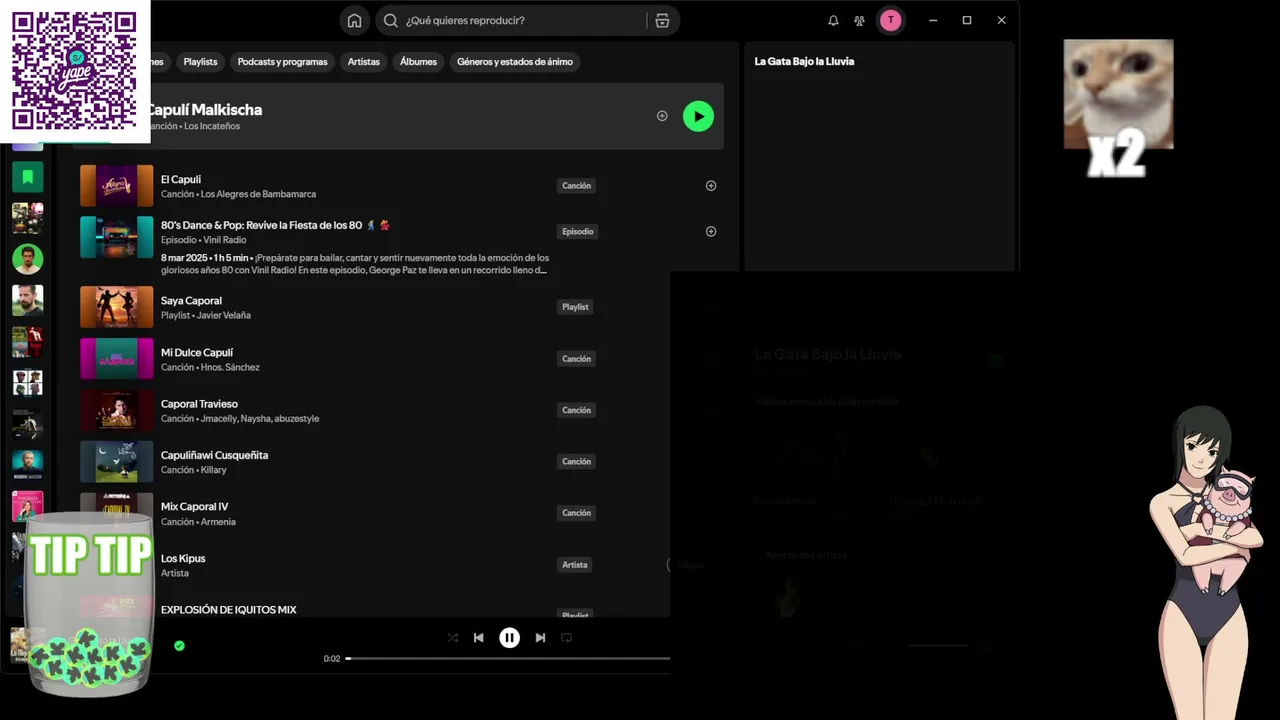Viewport: 1280px width, 720px height.
Task: Open the Capuliñawi Cusqueñita song title
Action: pos(214,455)
